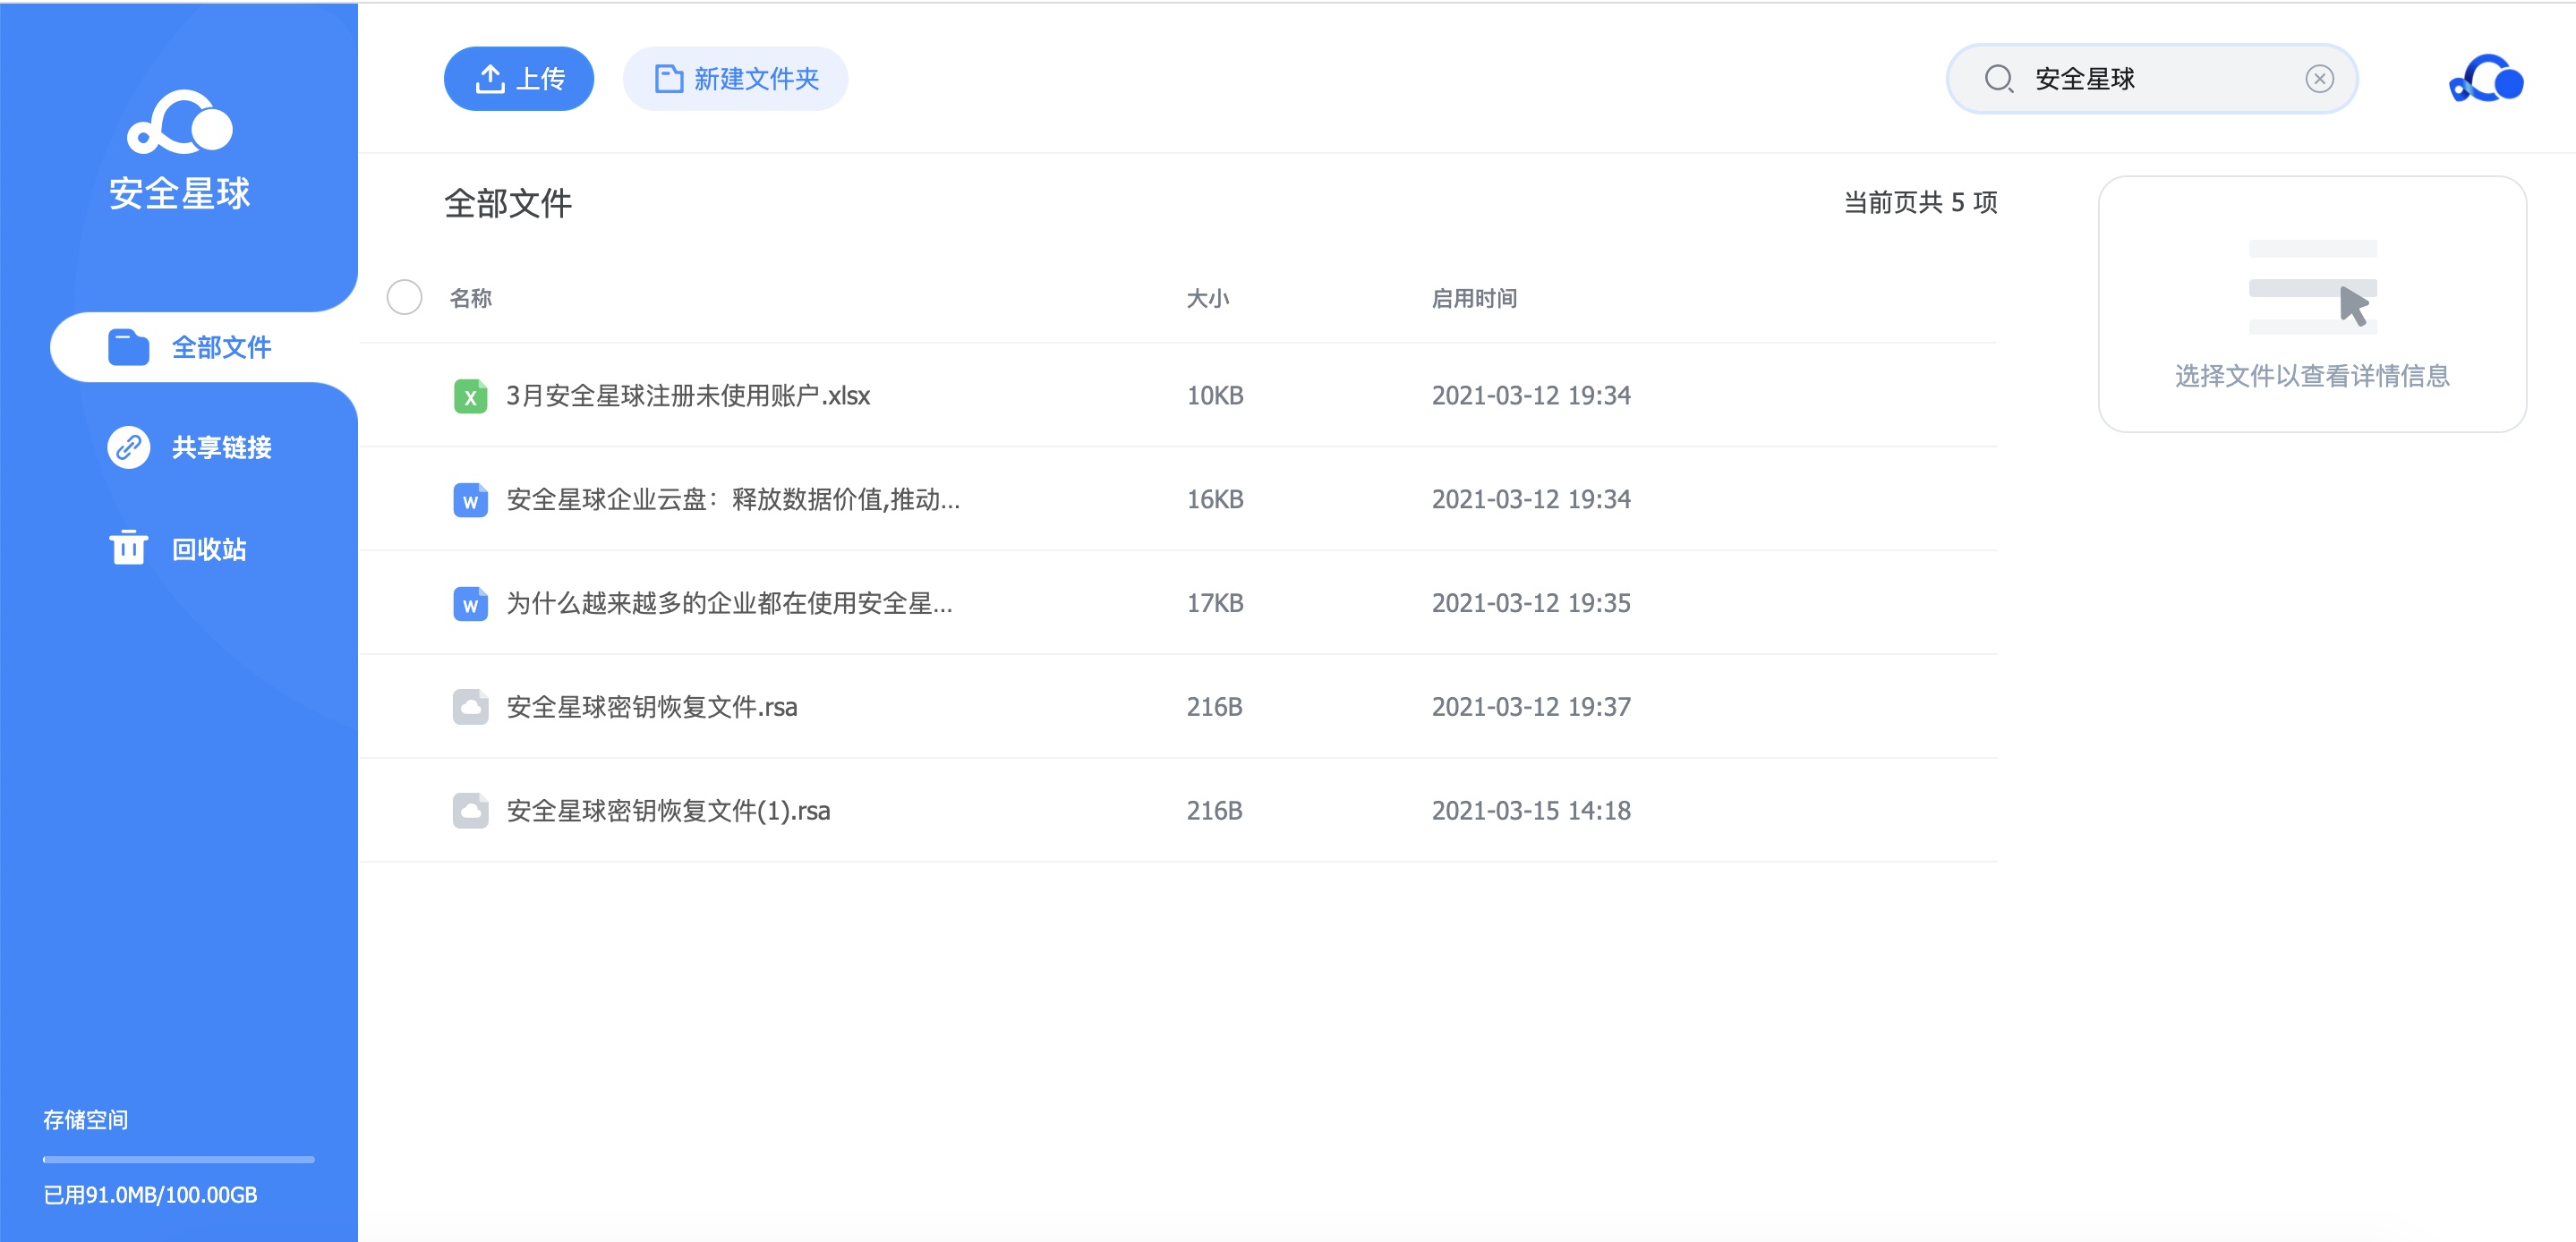Select file 为什么越来越多的企业都在使用安全星
Viewport: 2576px width, 1242px height.
pos(1178,604)
